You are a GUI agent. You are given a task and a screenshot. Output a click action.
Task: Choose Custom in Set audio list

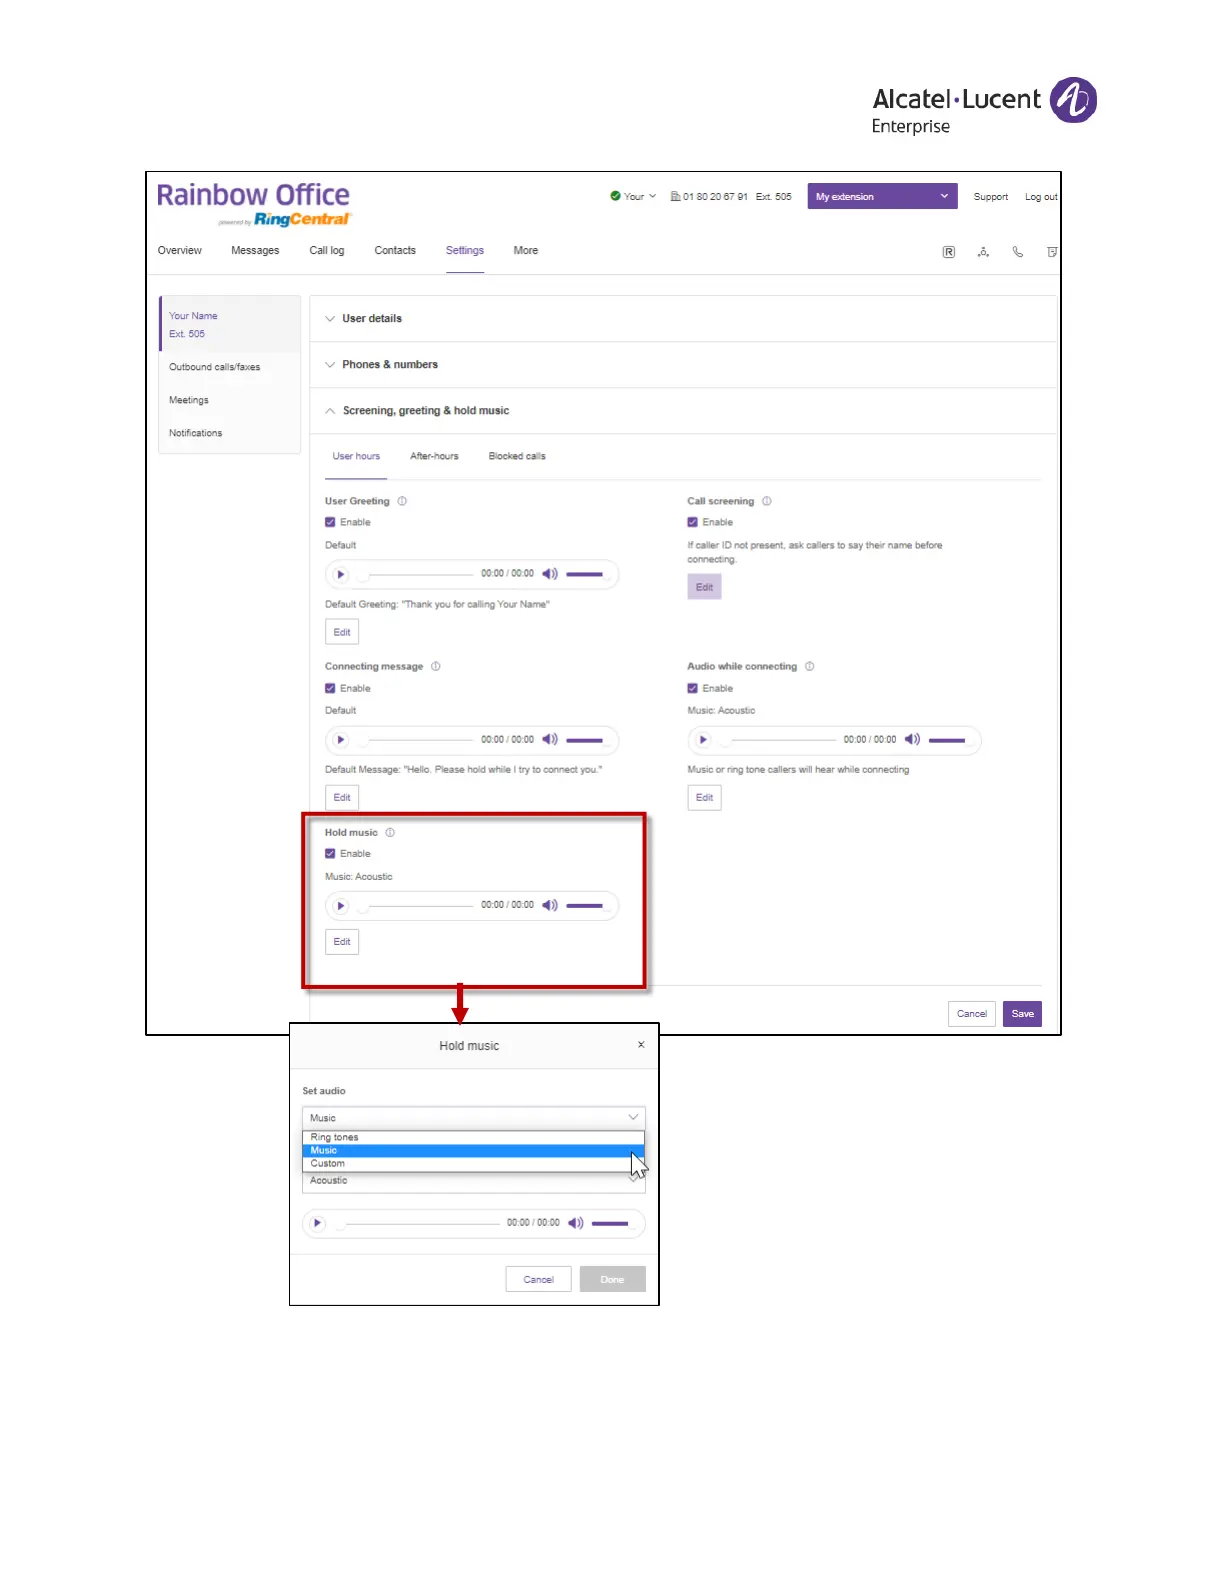coord(474,1163)
